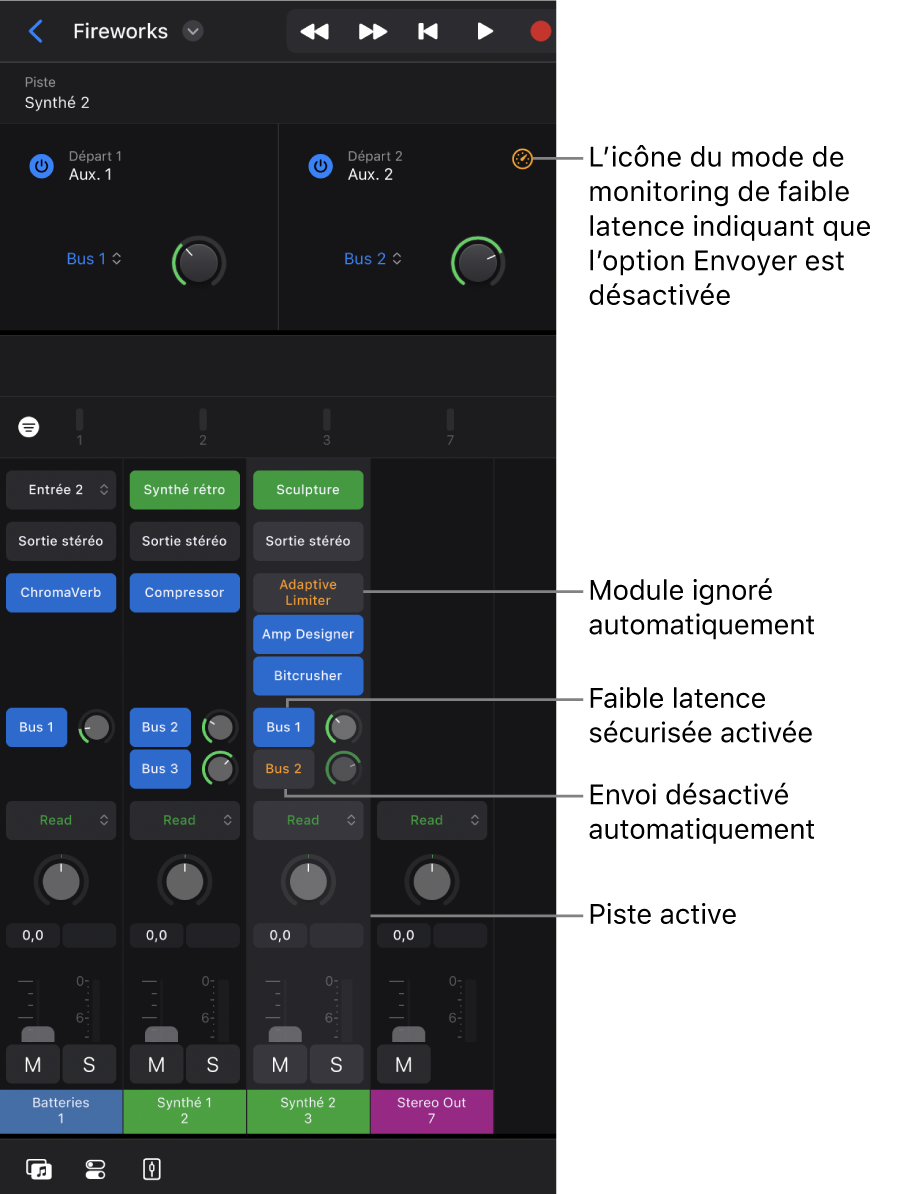Tap the channel strip fader icon in the bottom bar

(x=151, y=1169)
